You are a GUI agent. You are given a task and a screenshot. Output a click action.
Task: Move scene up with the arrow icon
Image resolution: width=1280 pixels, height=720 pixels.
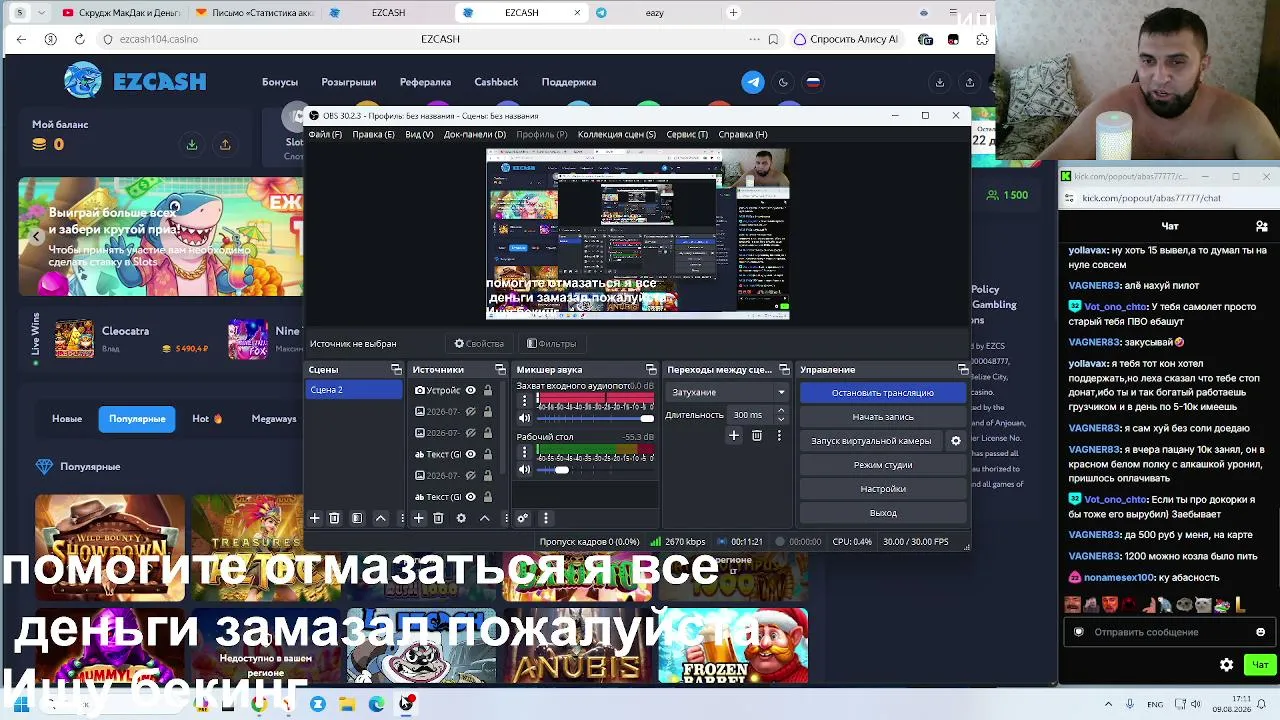point(381,518)
